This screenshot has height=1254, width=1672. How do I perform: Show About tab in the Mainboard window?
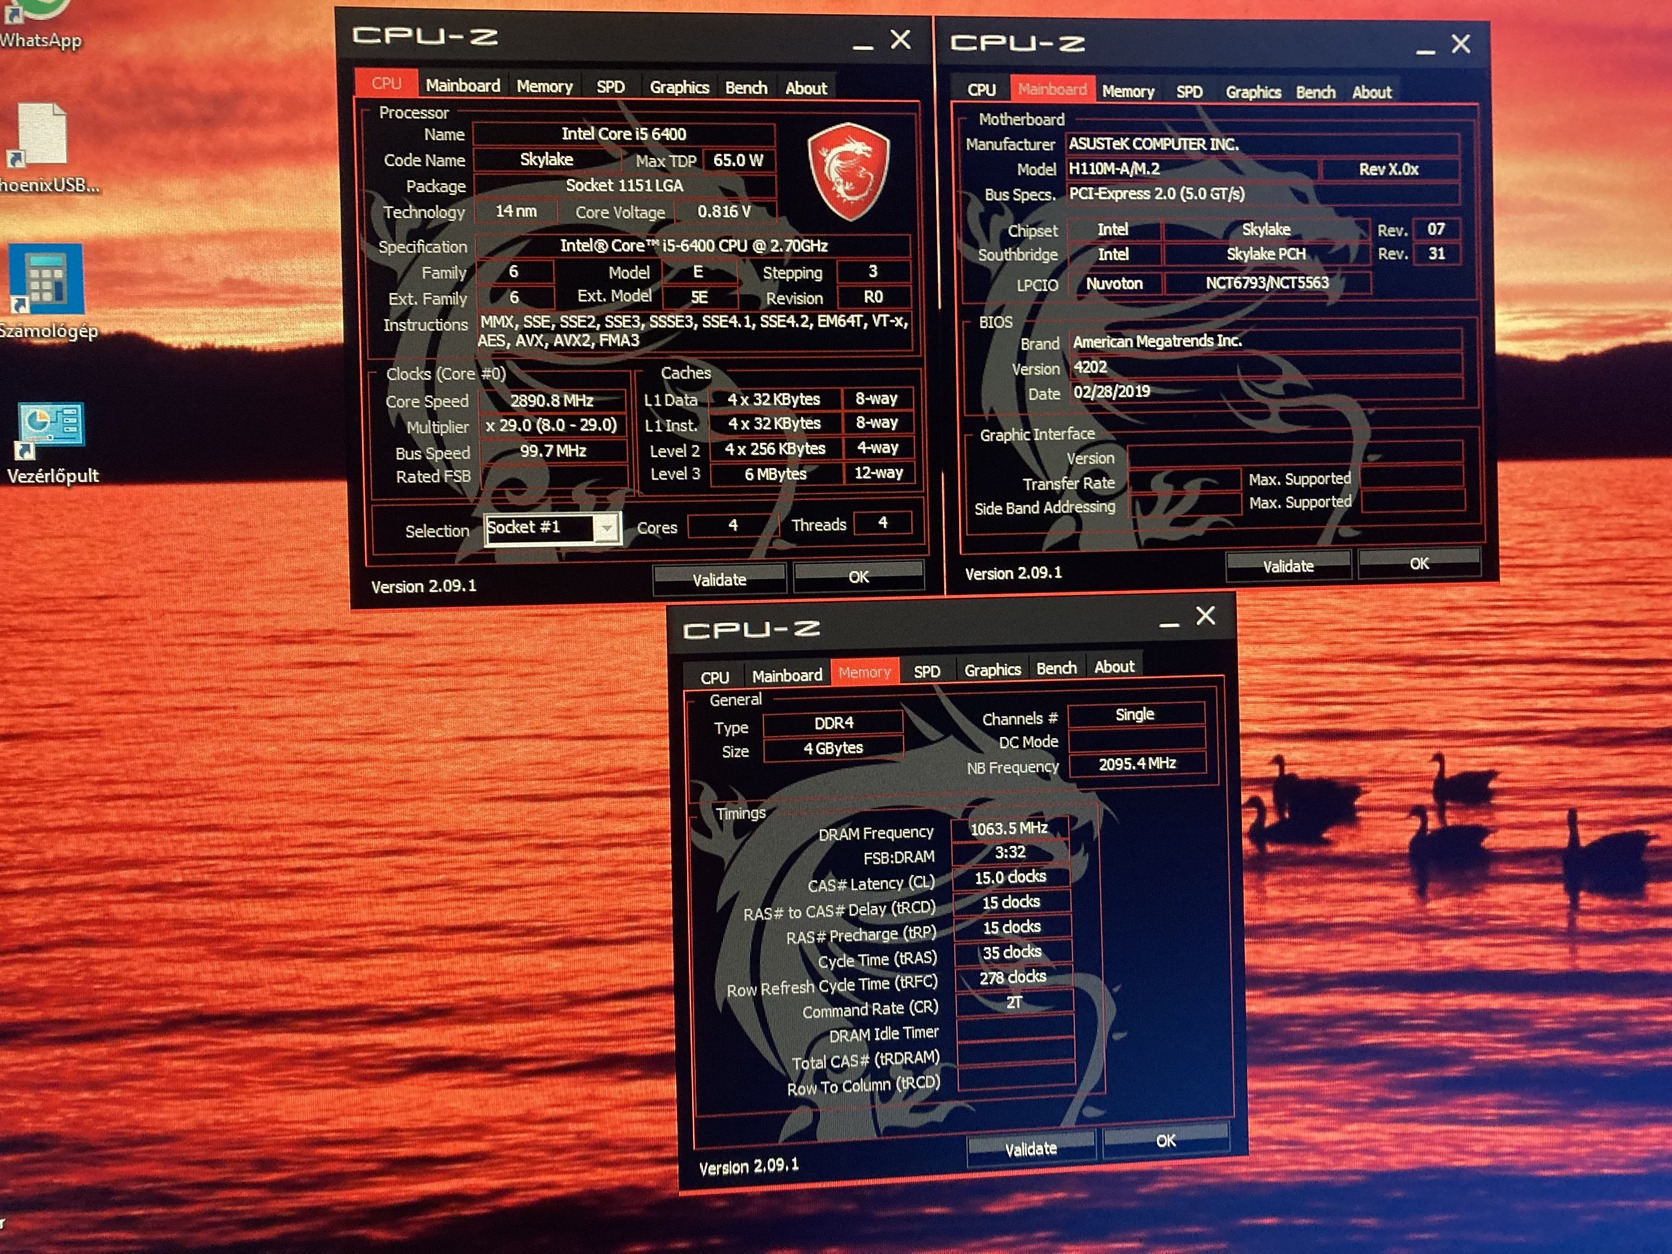point(1371,92)
